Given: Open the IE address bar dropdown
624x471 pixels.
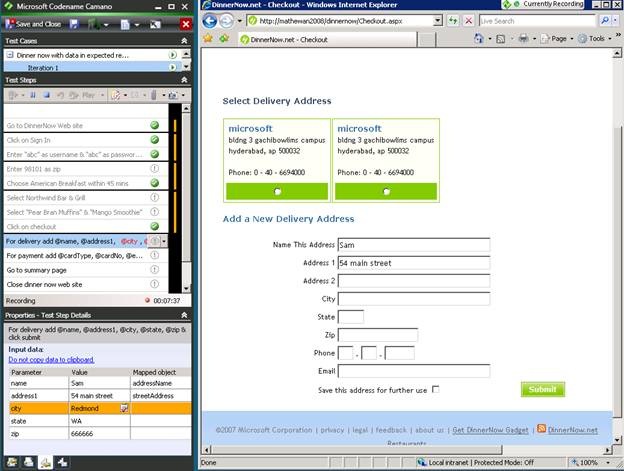Looking at the screenshot, I should 438,21.
